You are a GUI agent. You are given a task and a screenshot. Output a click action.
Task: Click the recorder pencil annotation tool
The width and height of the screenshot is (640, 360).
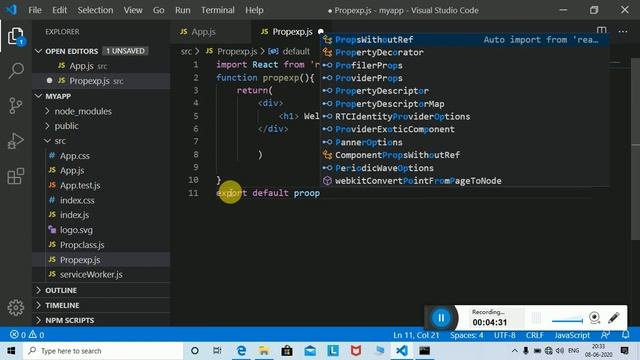[x=614, y=318]
